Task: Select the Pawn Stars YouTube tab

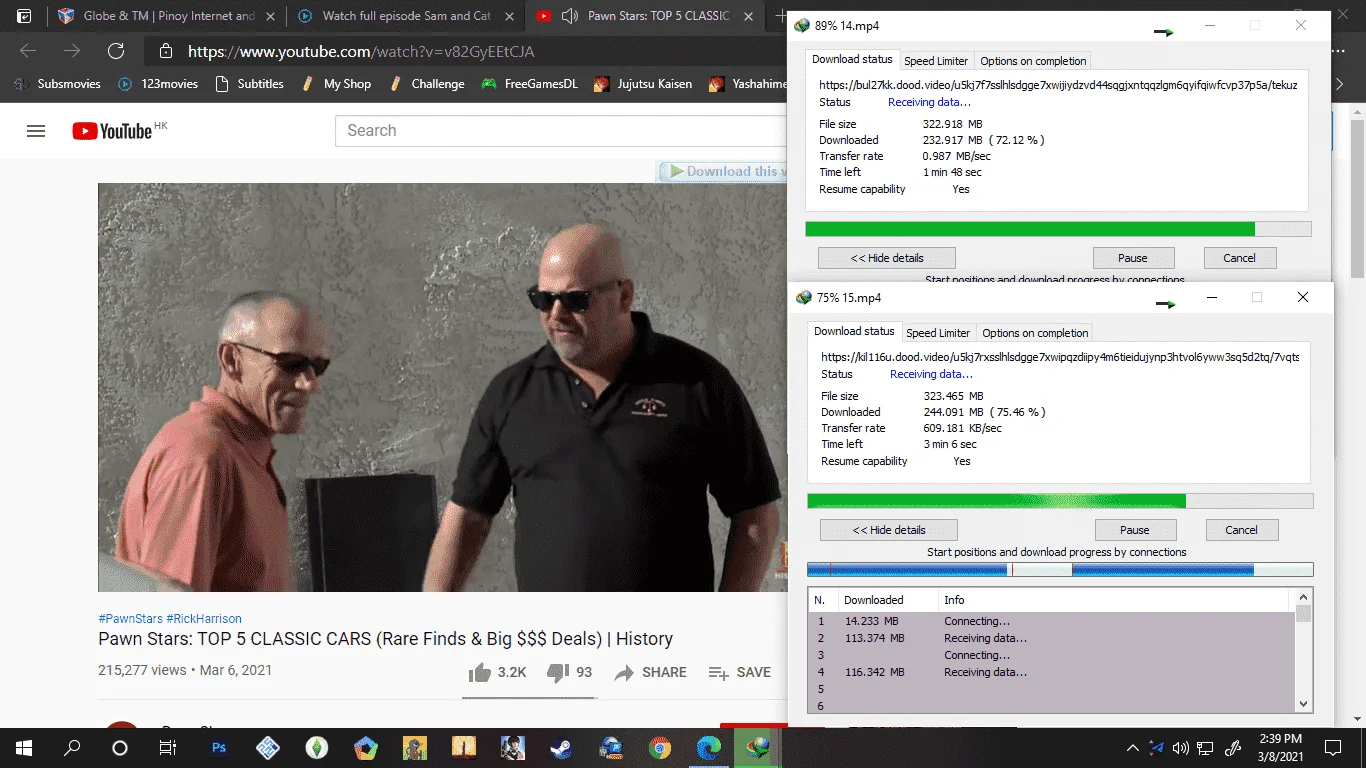Action: (x=645, y=16)
